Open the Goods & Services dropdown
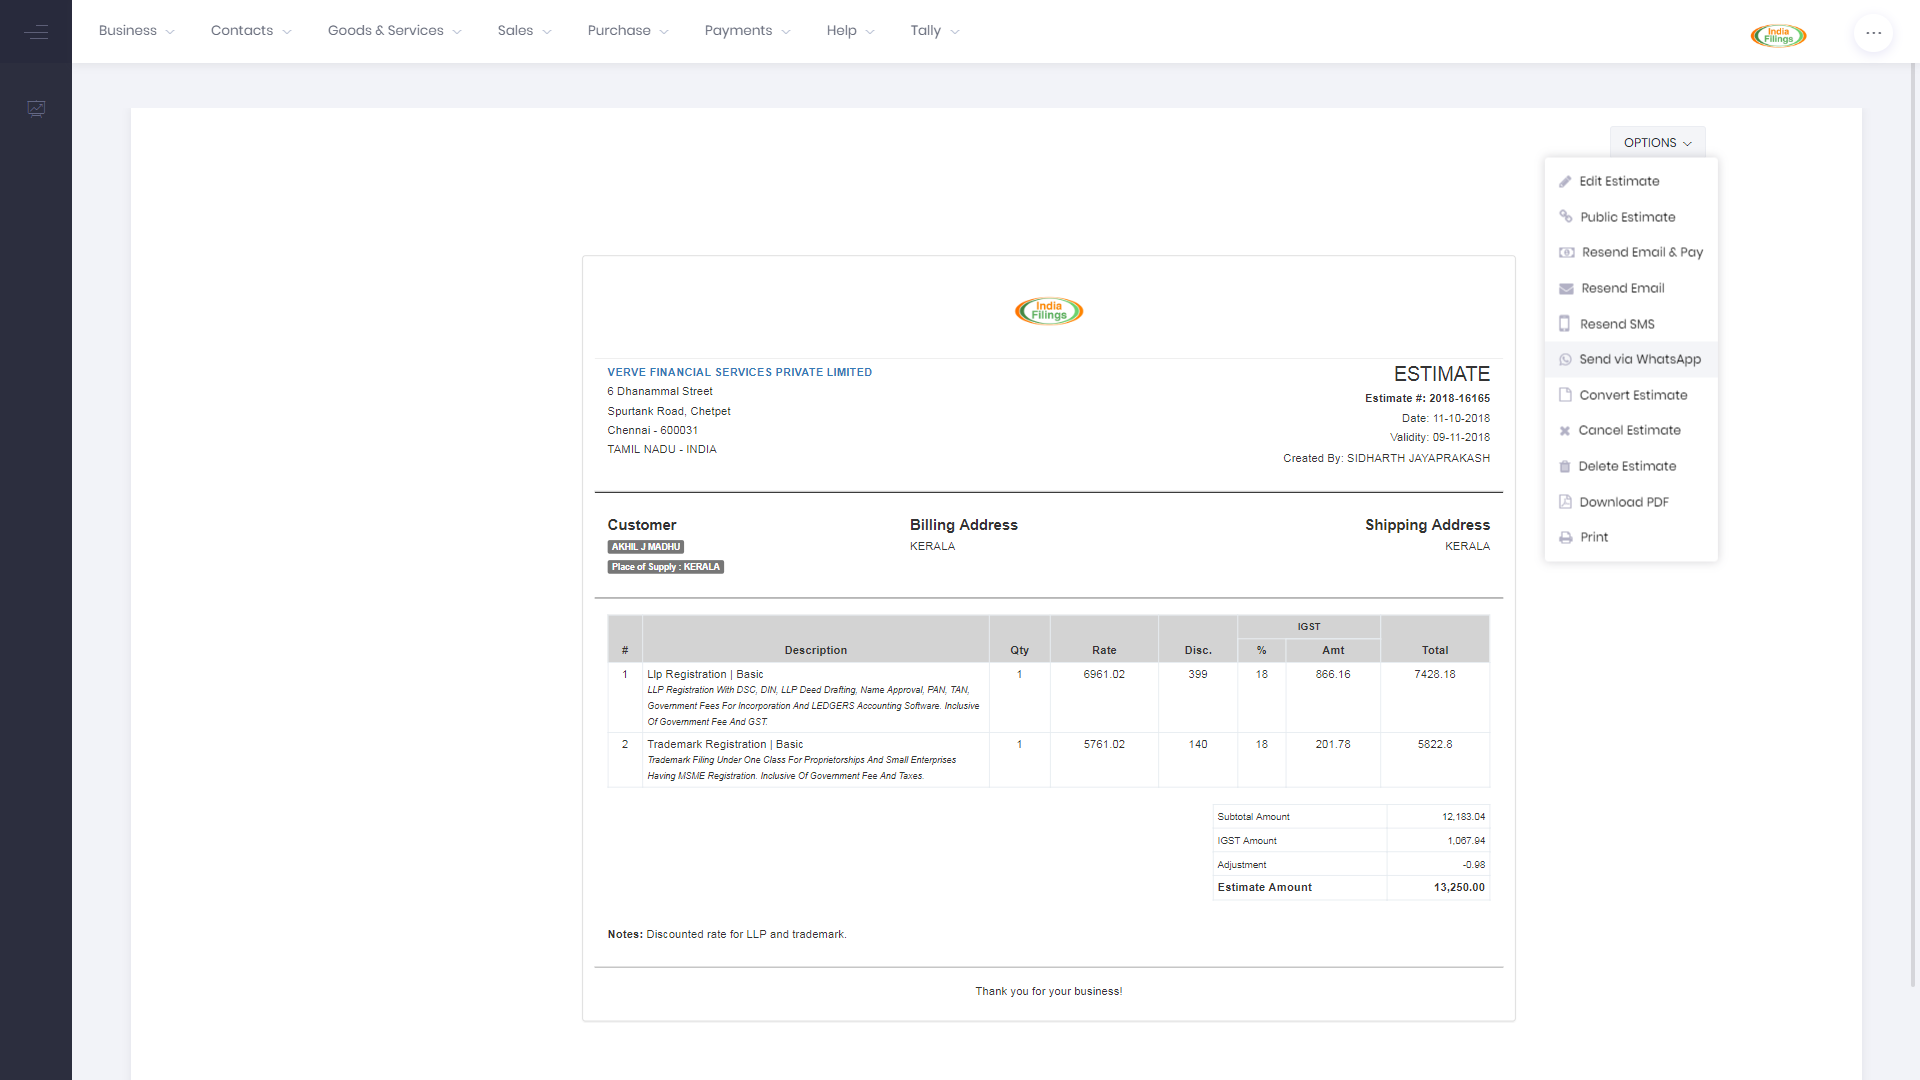 (394, 31)
